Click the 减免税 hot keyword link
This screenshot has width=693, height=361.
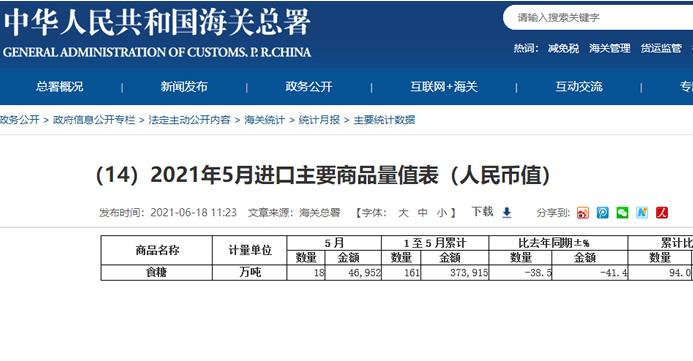pos(564,48)
